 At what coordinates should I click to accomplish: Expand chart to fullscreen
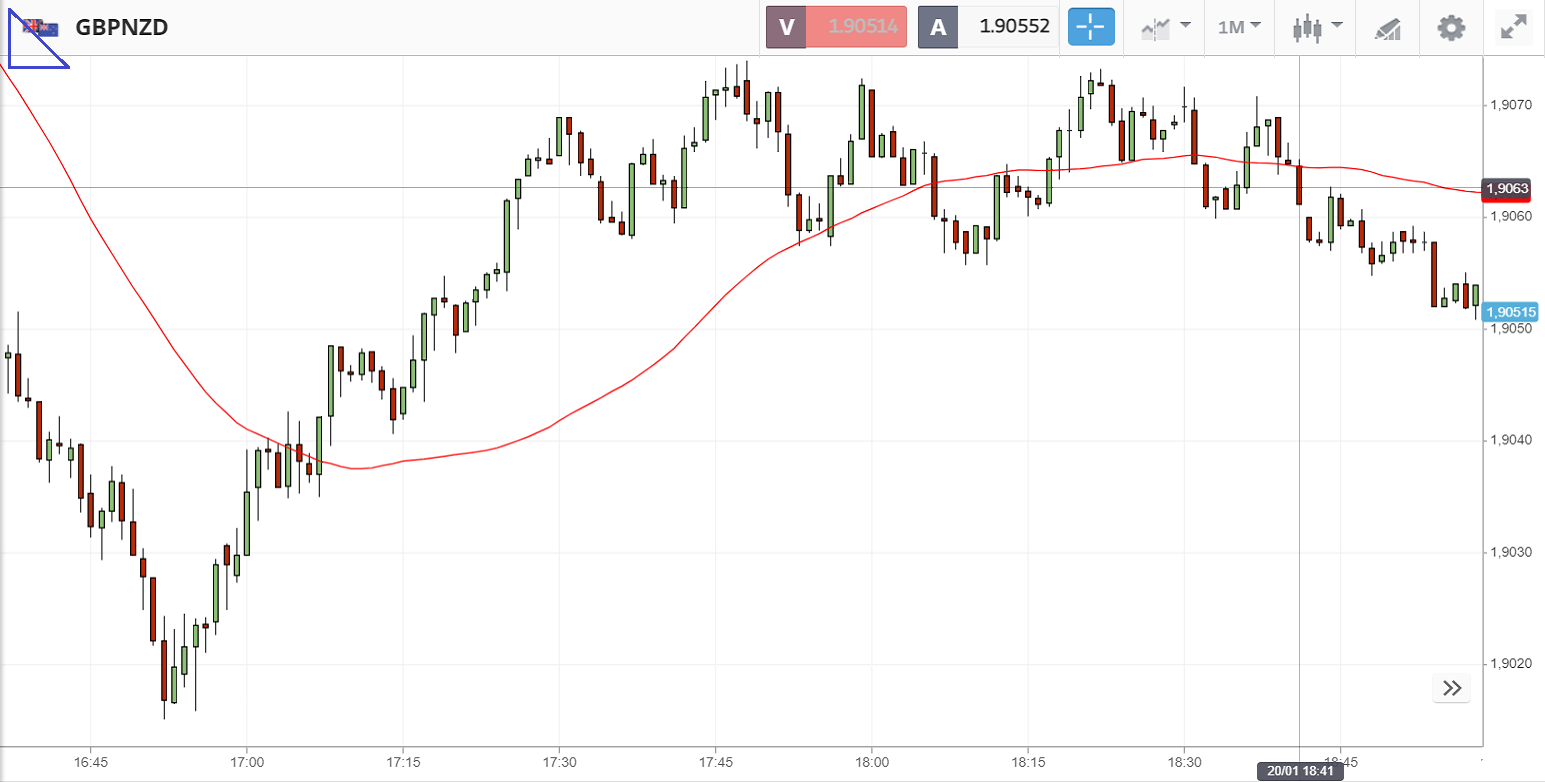[1514, 27]
